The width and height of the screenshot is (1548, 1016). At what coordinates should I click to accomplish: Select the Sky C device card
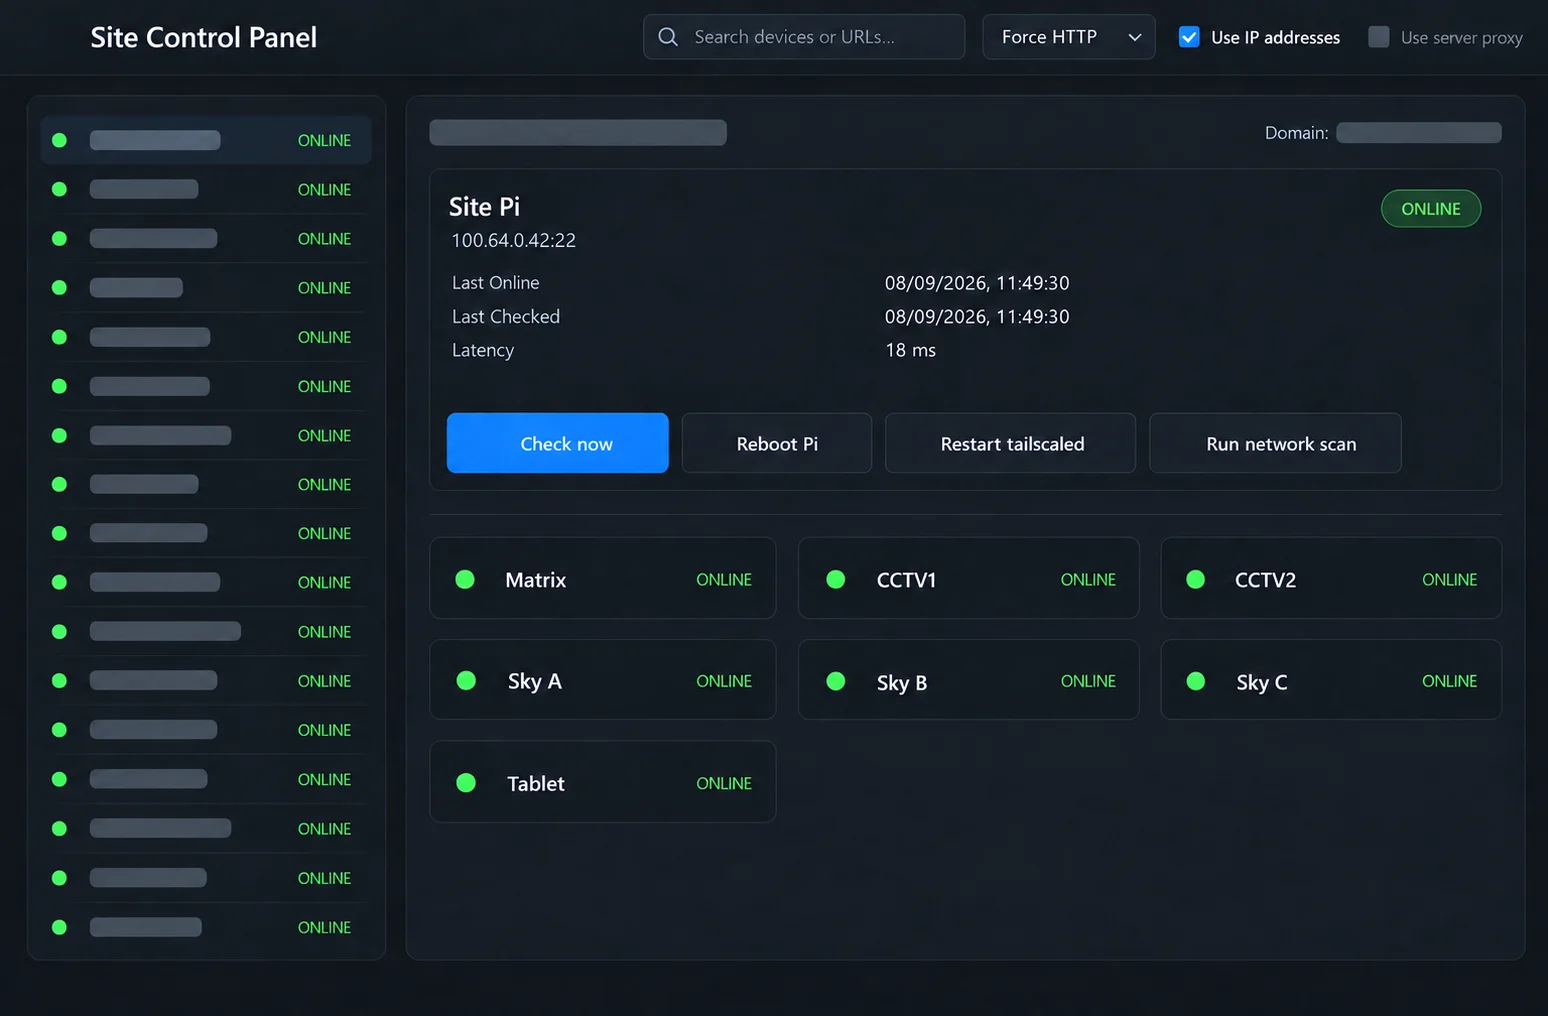[x=1331, y=680]
